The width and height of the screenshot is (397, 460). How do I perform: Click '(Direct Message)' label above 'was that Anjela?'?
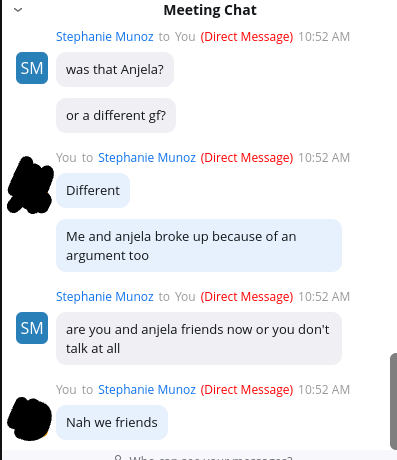[x=247, y=37]
